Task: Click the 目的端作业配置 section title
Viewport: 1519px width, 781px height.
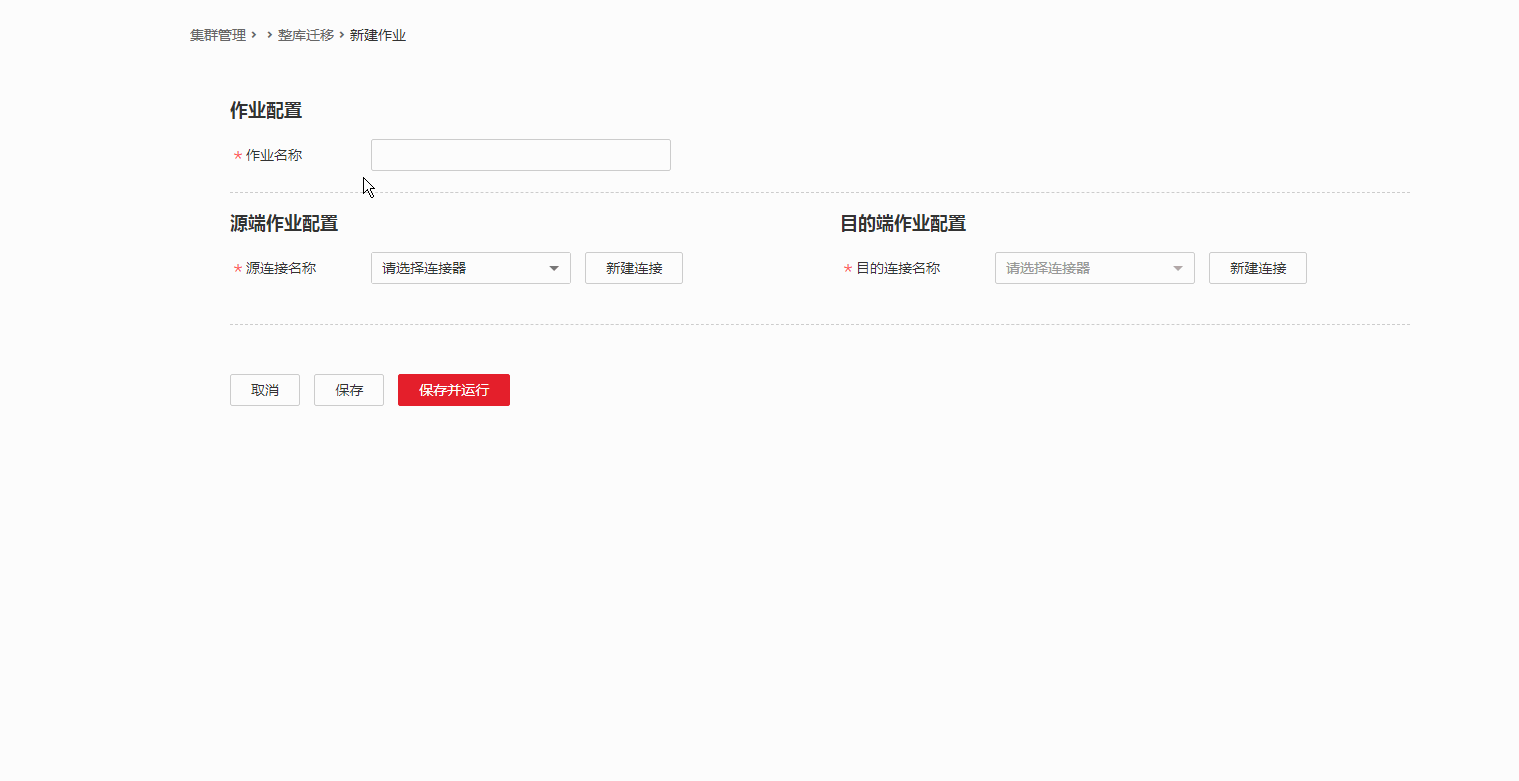Action: click(x=902, y=223)
